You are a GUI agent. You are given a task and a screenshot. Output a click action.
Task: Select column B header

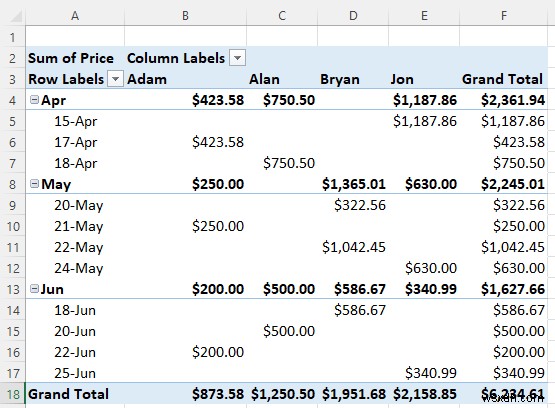tap(185, 16)
